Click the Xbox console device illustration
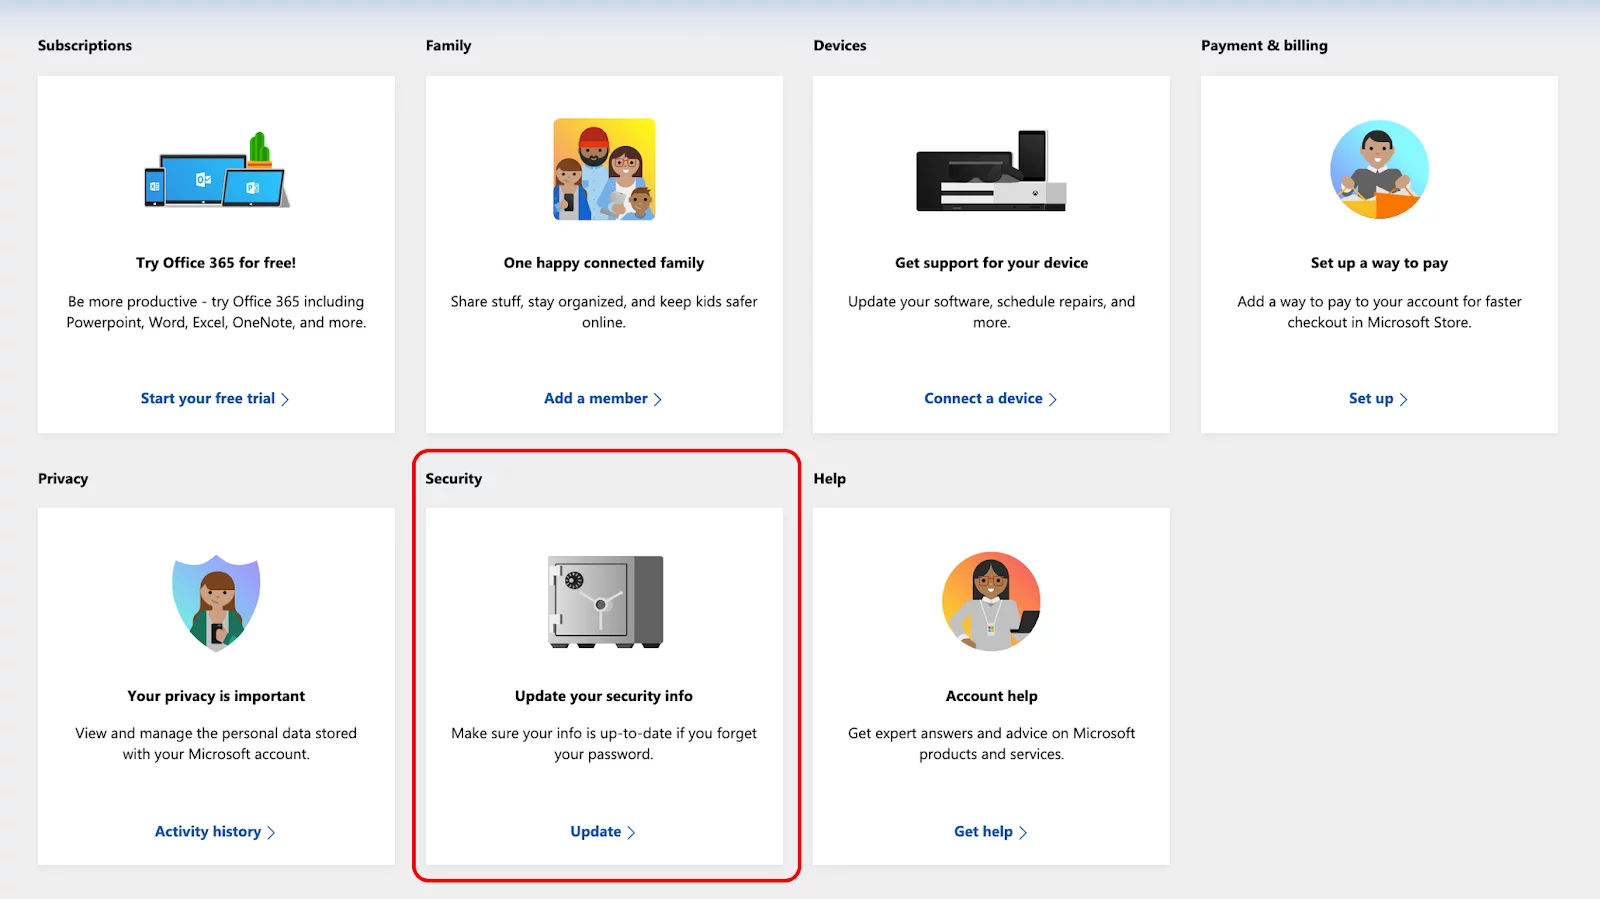The image size is (1600, 899). pyautogui.click(x=991, y=170)
